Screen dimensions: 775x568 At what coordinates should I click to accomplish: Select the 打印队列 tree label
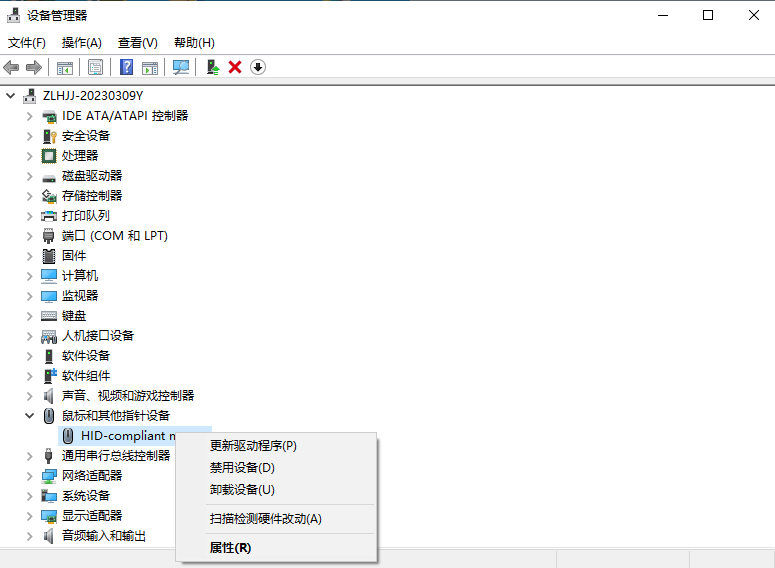pos(86,216)
